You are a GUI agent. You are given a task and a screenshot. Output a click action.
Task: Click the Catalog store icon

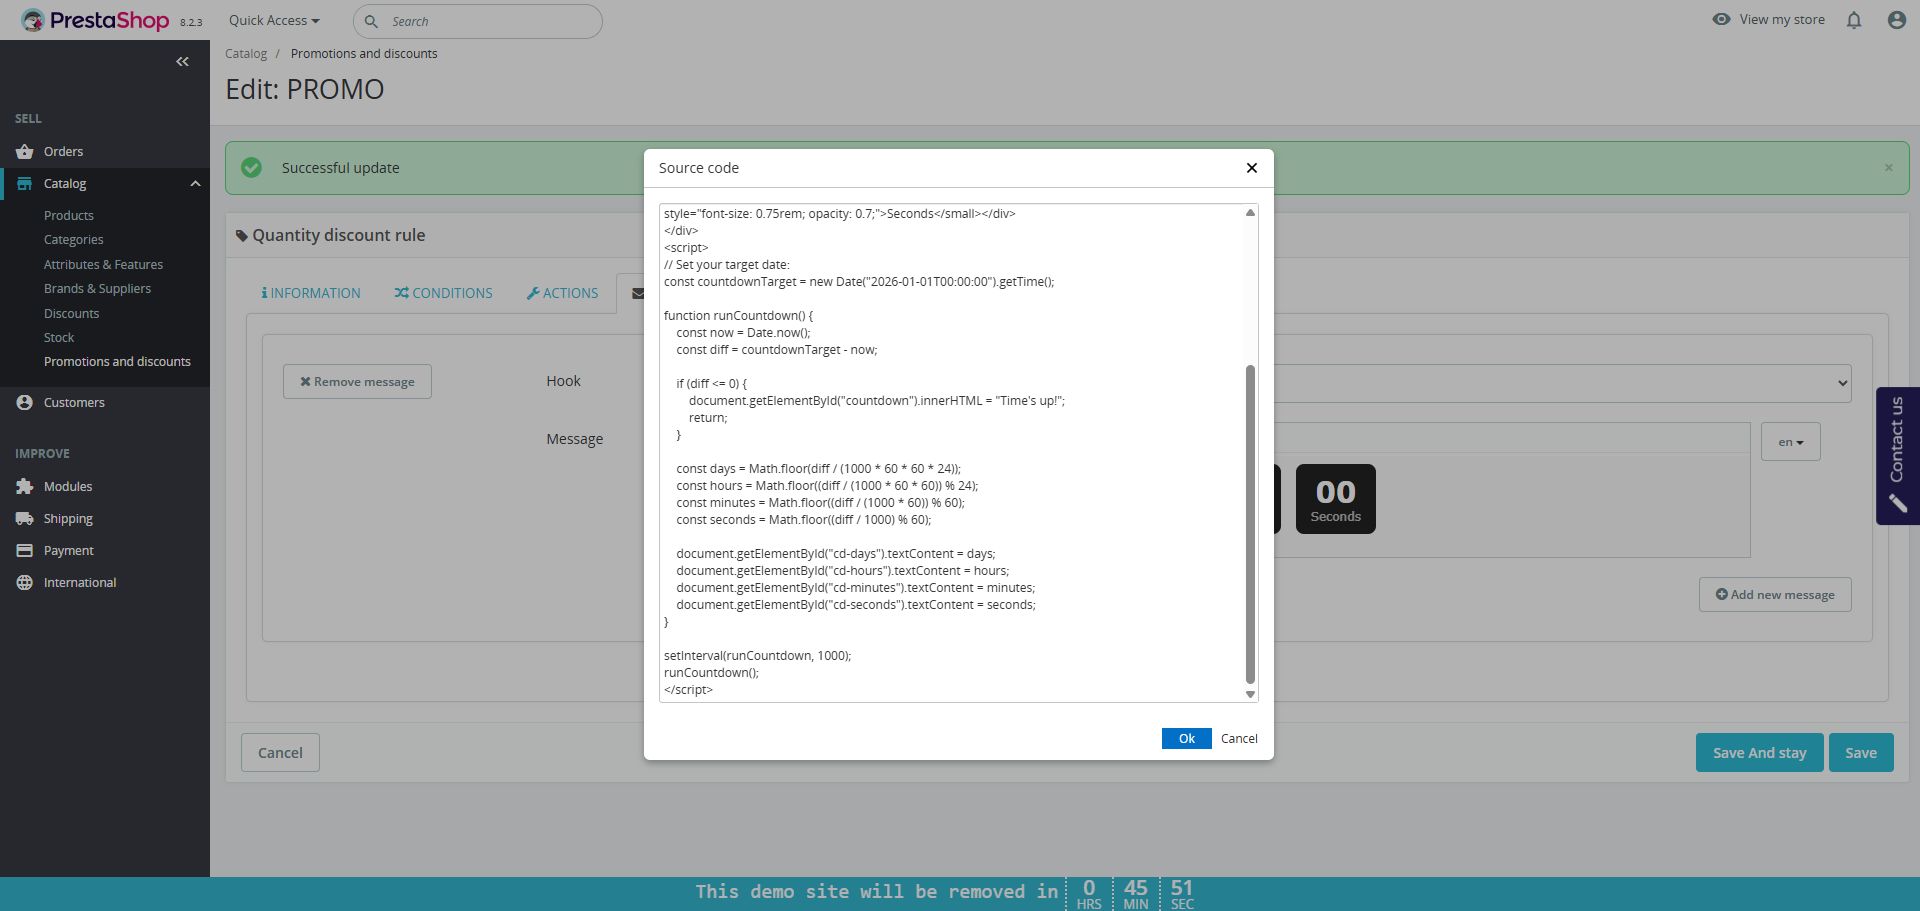pos(25,184)
